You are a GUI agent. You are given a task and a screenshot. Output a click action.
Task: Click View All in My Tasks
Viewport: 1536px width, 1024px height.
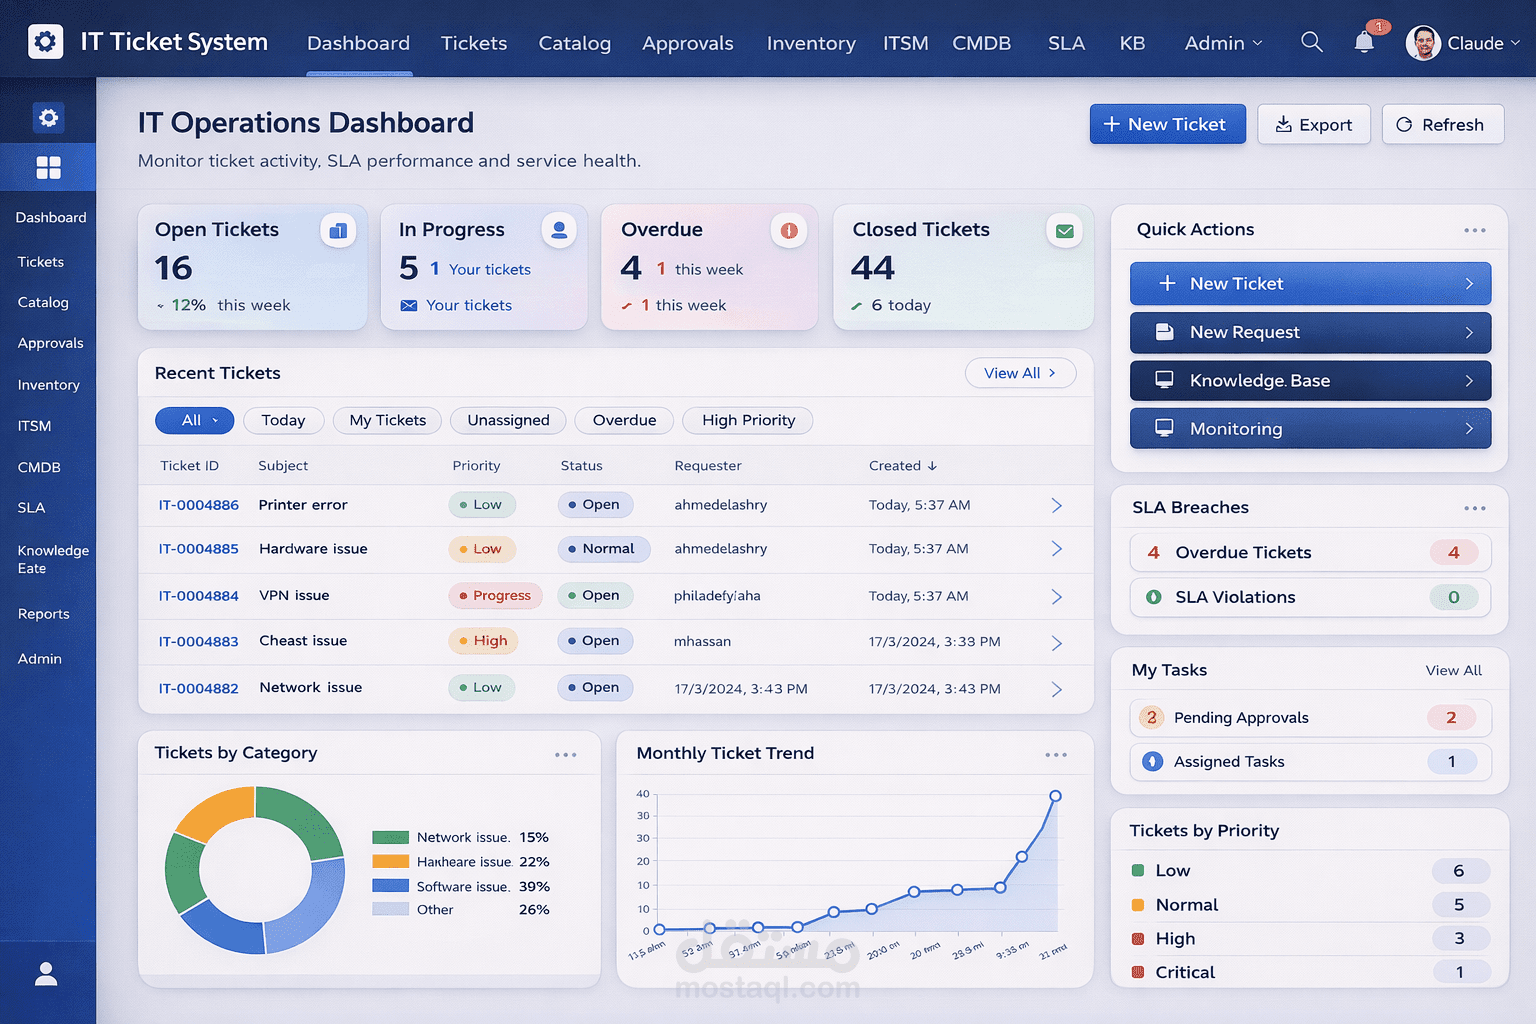1453,670
